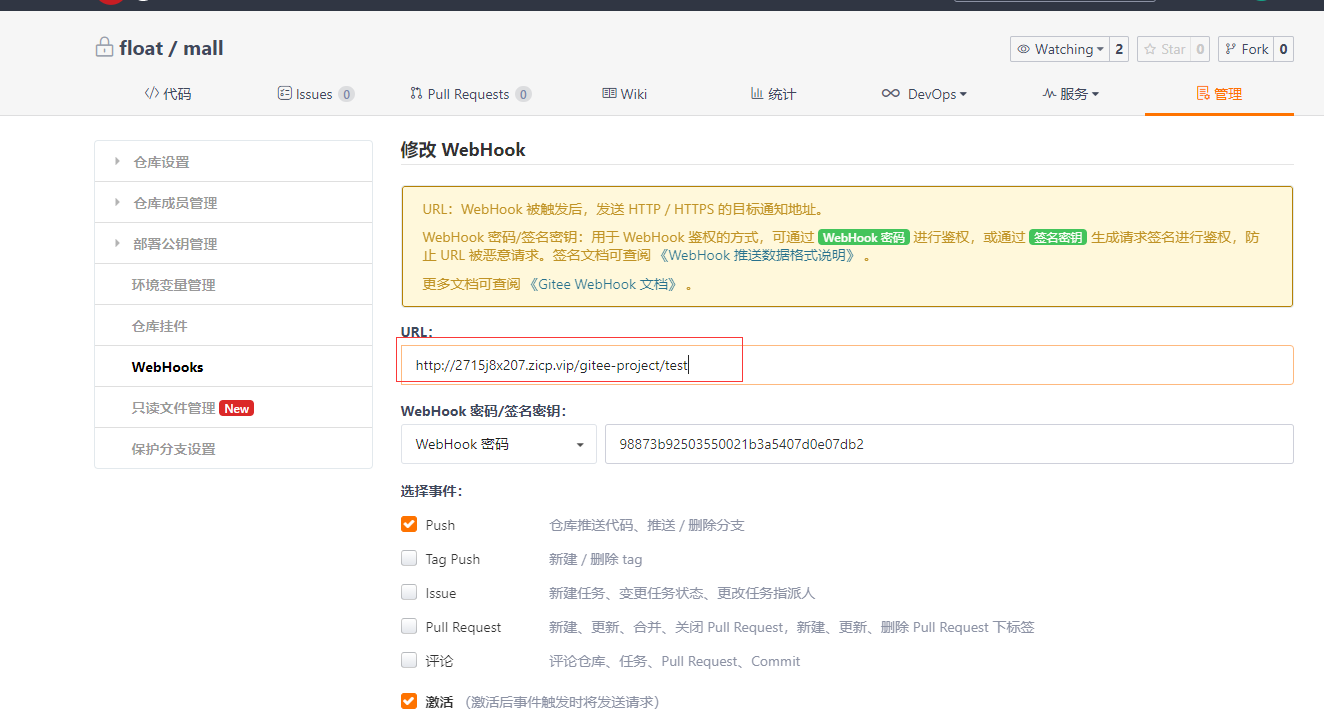Click the Star count 0

click(x=1200, y=49)
